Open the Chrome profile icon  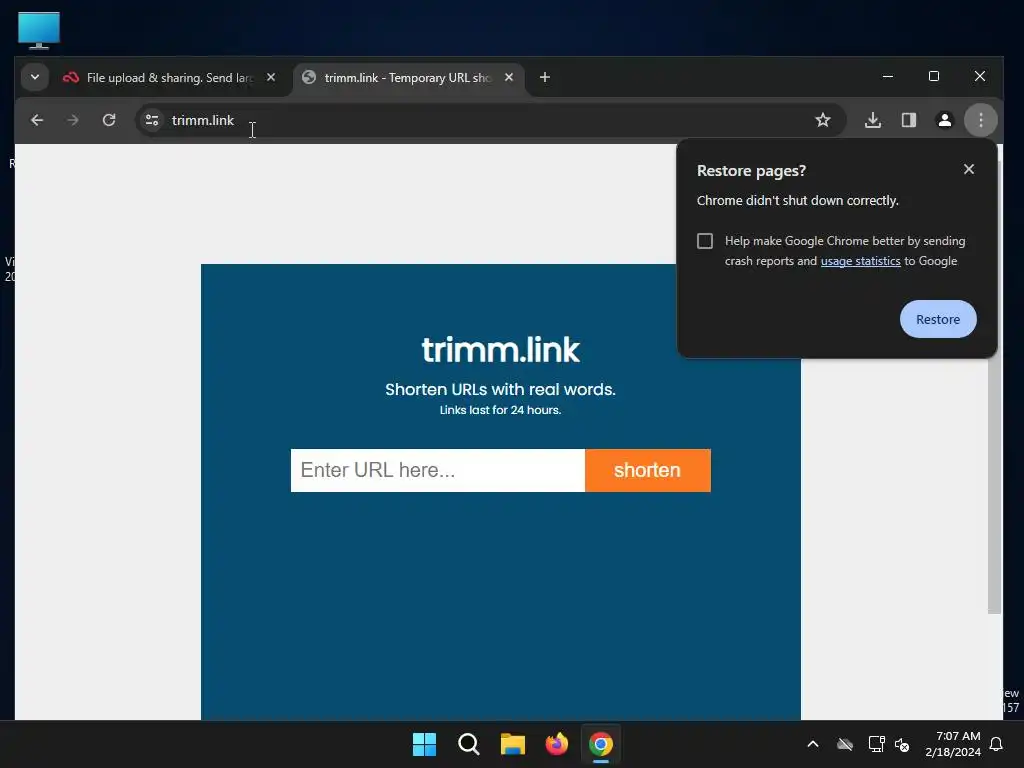point(944,120)
